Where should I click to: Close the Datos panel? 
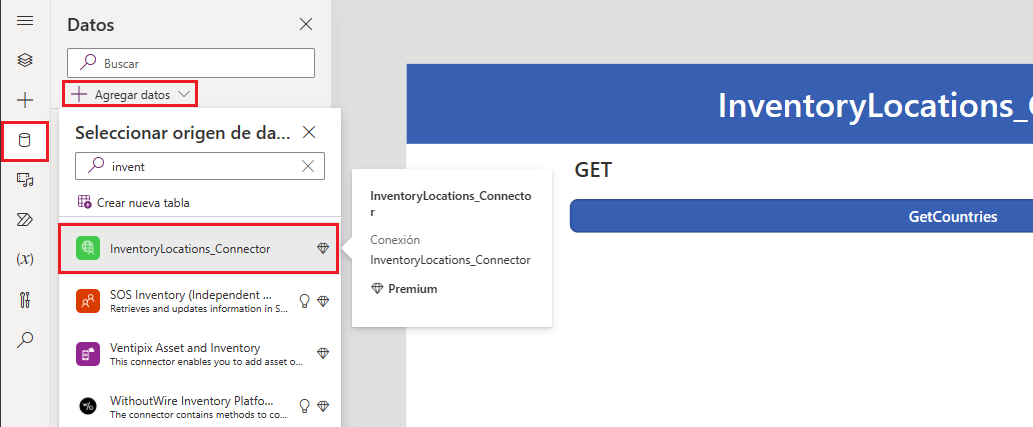pyautogui.click(x=306, y=24)
